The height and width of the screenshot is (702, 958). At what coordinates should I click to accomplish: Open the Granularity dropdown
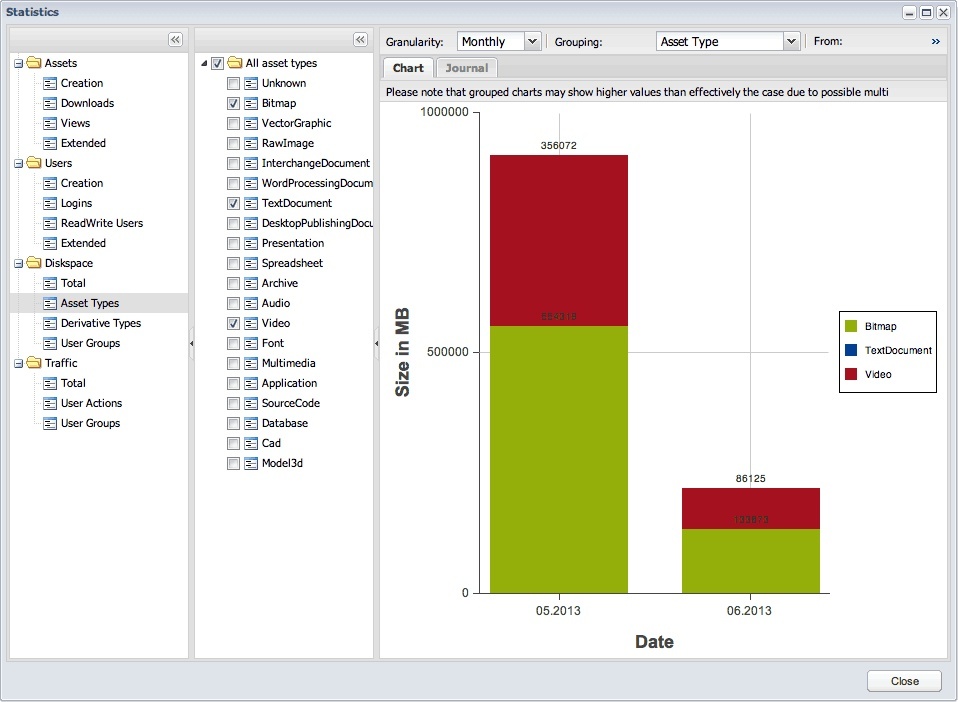click(x=532, y=41)
